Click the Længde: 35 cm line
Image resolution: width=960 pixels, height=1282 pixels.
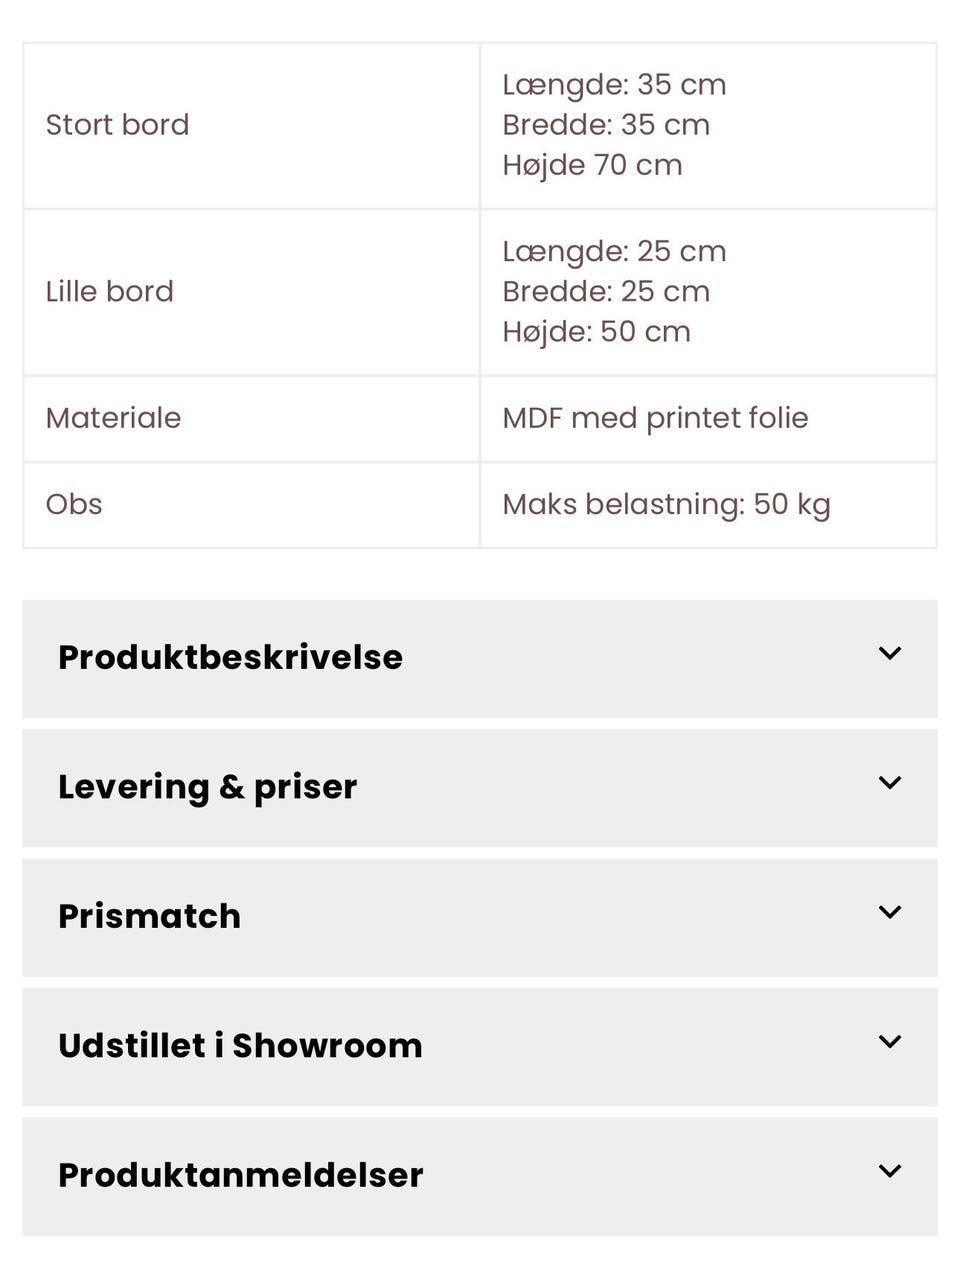[614, 85]
